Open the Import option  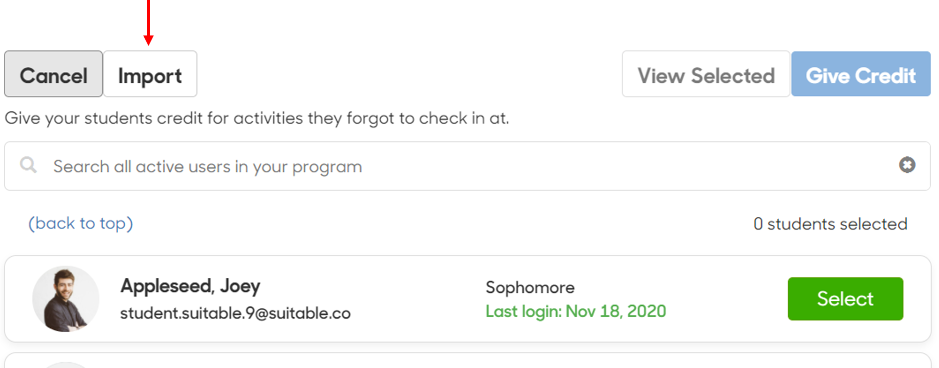point(150,74)
